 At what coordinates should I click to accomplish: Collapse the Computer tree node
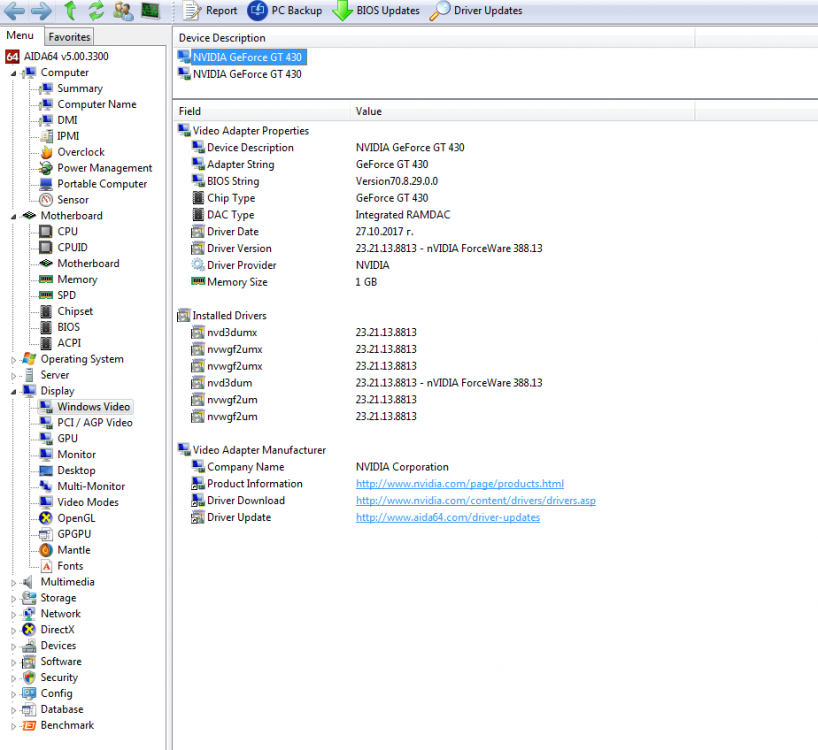pos(14,73)
